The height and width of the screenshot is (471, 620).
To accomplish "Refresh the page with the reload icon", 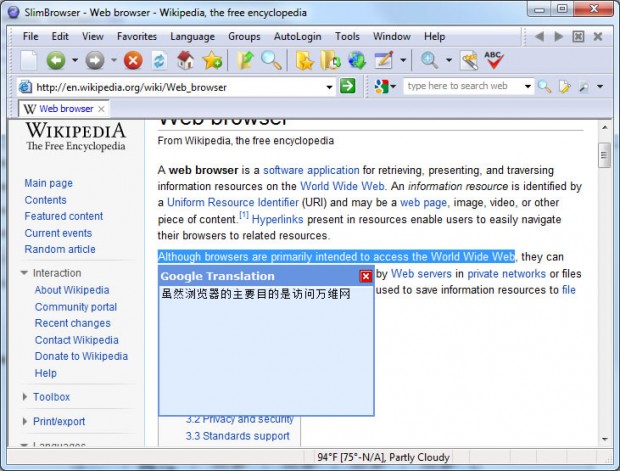I will coord(159,61).
